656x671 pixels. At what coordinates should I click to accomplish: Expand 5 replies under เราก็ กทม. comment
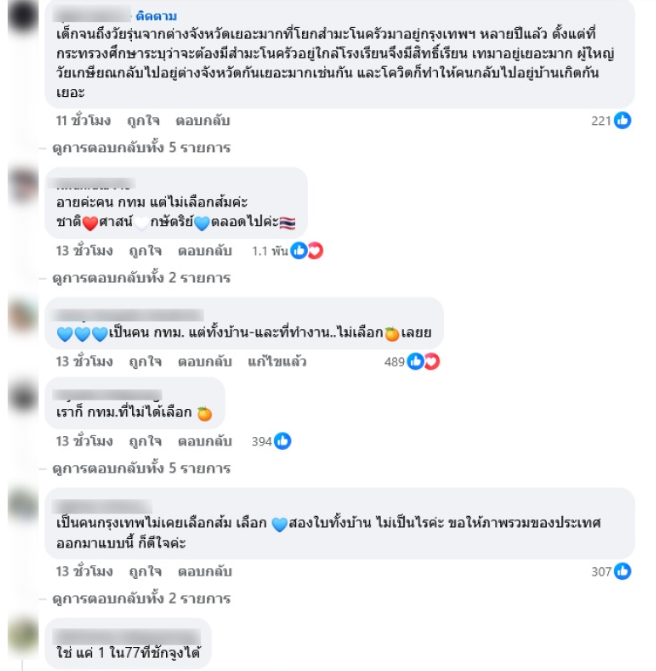[x=141, y=468]
